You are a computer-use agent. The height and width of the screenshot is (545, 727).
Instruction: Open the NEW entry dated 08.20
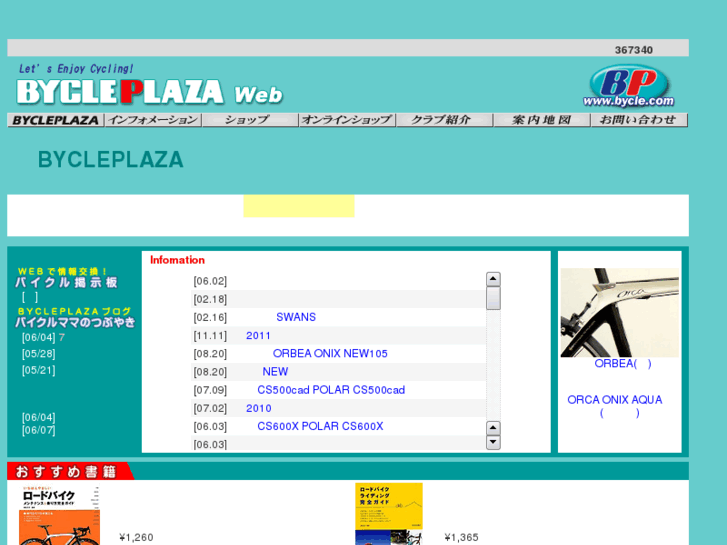point(275,372)
